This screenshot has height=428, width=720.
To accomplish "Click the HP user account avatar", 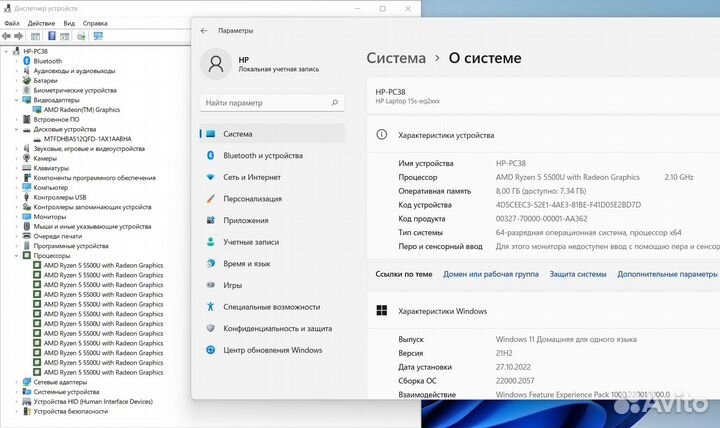I will (216, 64).
